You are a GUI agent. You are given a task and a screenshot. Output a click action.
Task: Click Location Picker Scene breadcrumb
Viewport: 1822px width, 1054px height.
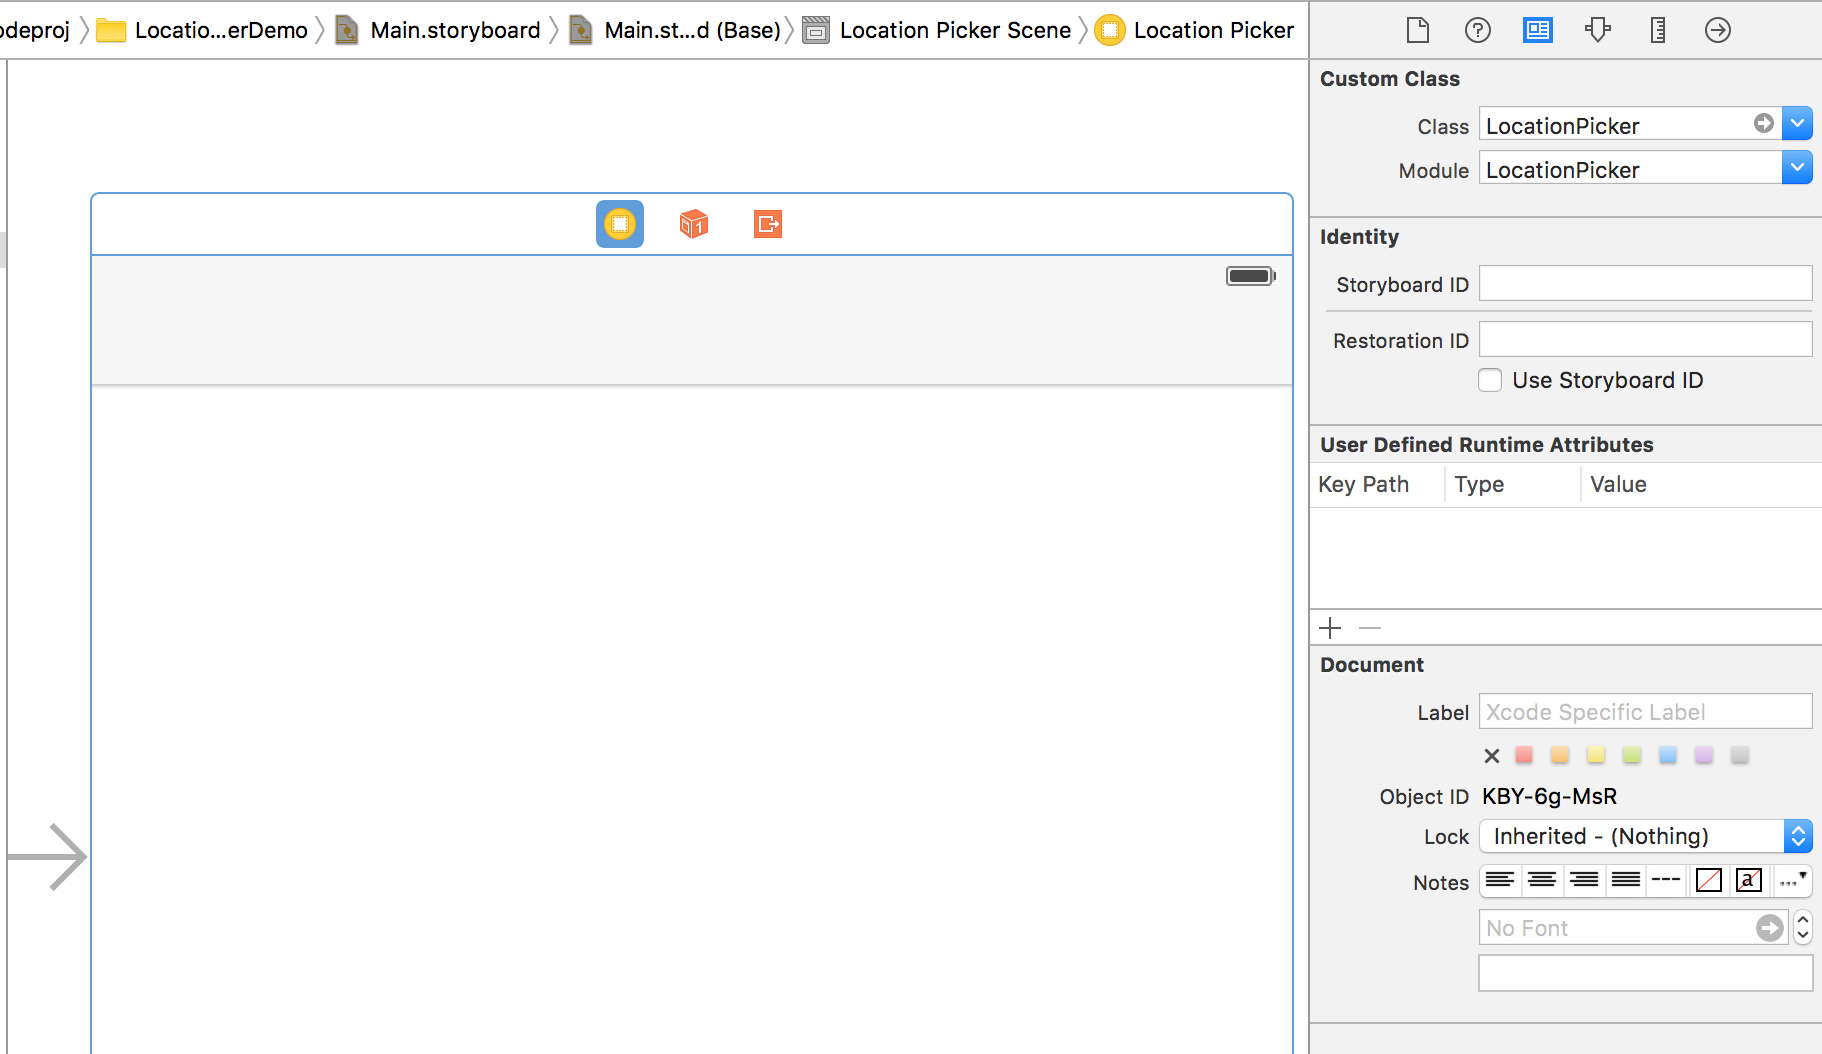tap(954, 30)
